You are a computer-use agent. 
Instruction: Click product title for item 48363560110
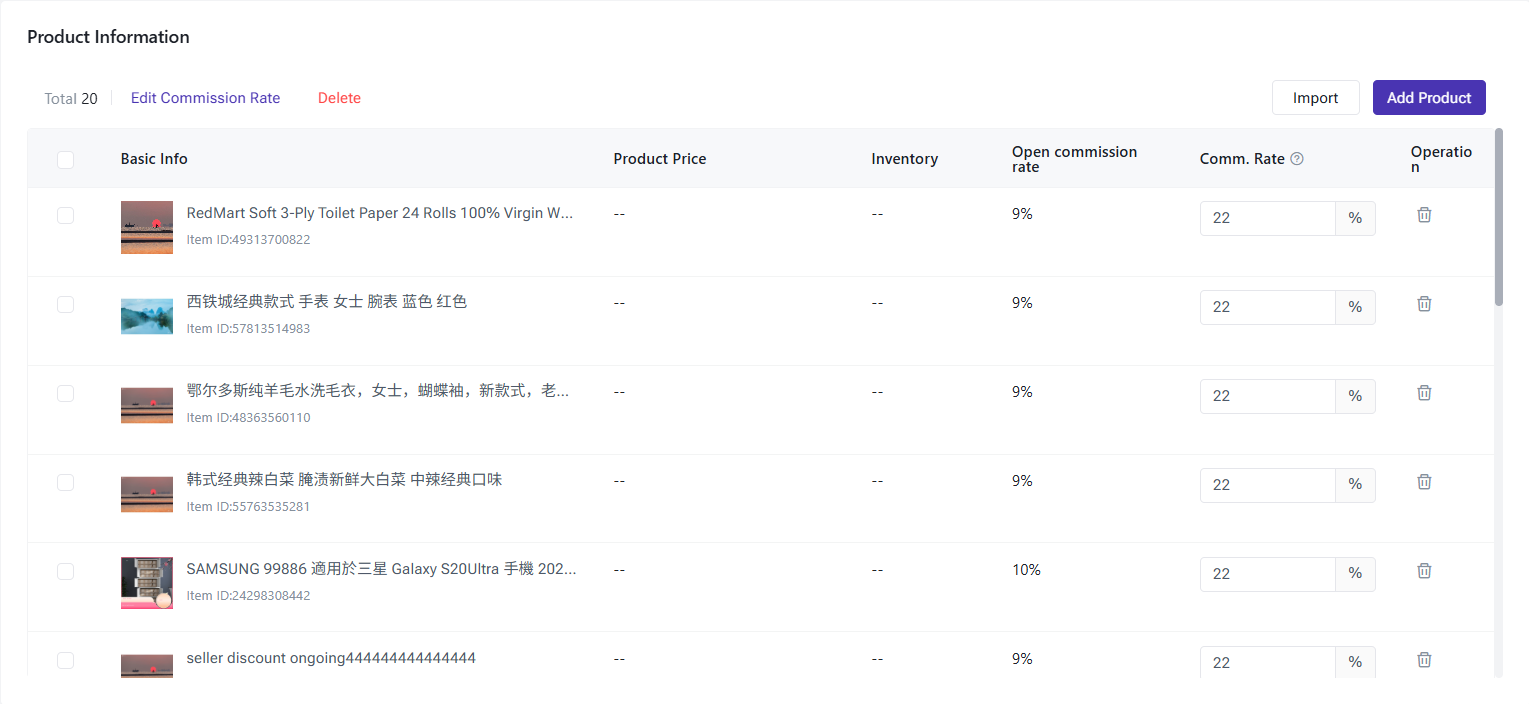(378, 391)
